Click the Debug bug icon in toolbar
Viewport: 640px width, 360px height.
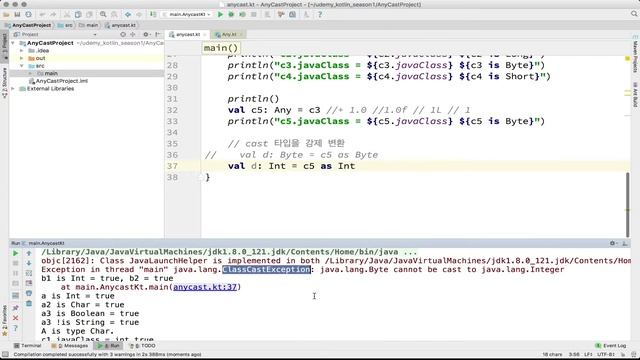coord(231,15)
